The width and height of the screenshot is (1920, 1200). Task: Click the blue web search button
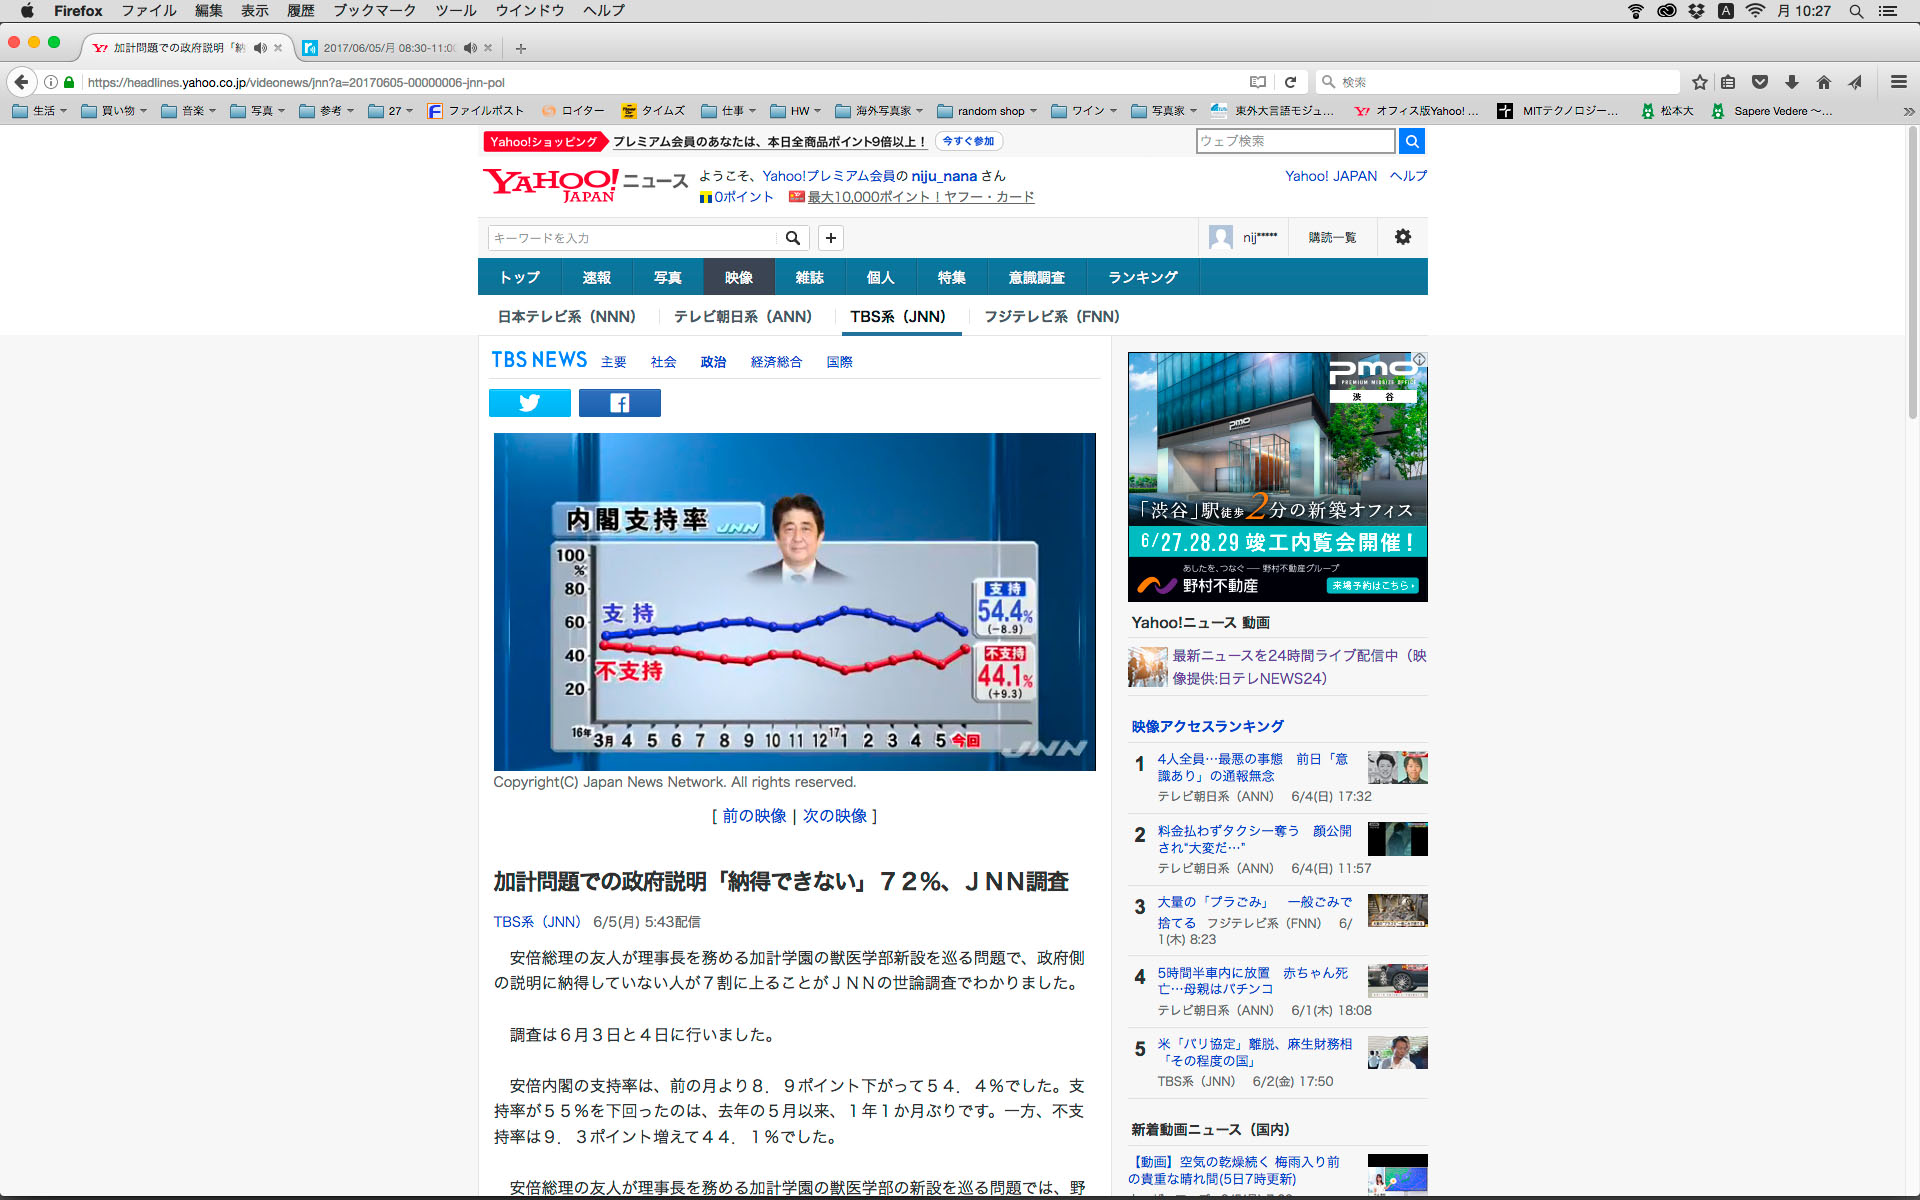[1411, 141]
